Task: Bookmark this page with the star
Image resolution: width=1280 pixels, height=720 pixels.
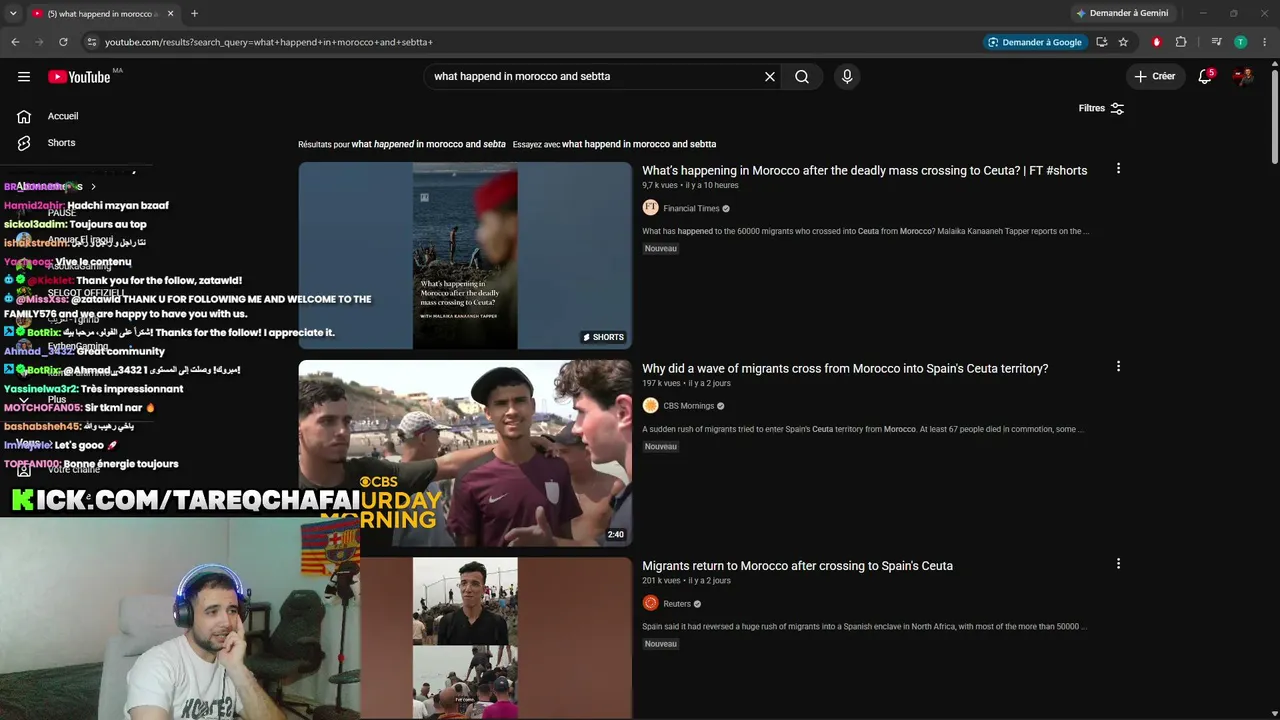Action: 1123,42
